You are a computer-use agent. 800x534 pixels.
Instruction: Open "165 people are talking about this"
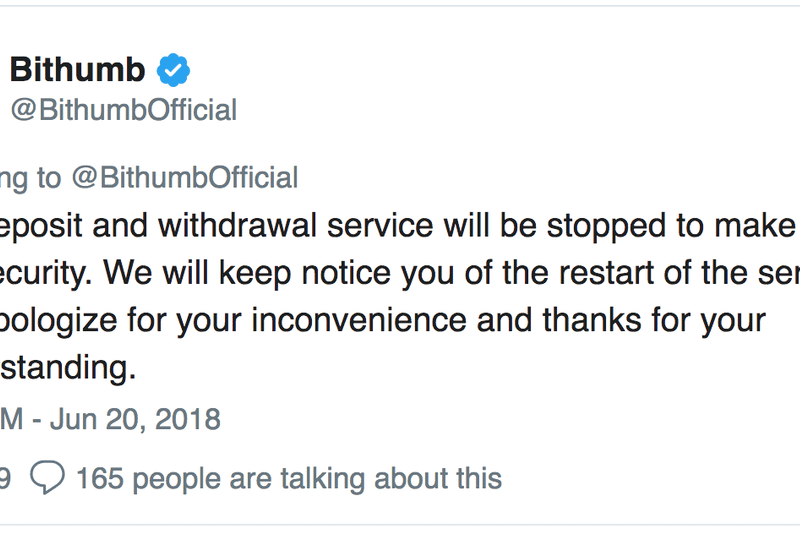[288, 478]
